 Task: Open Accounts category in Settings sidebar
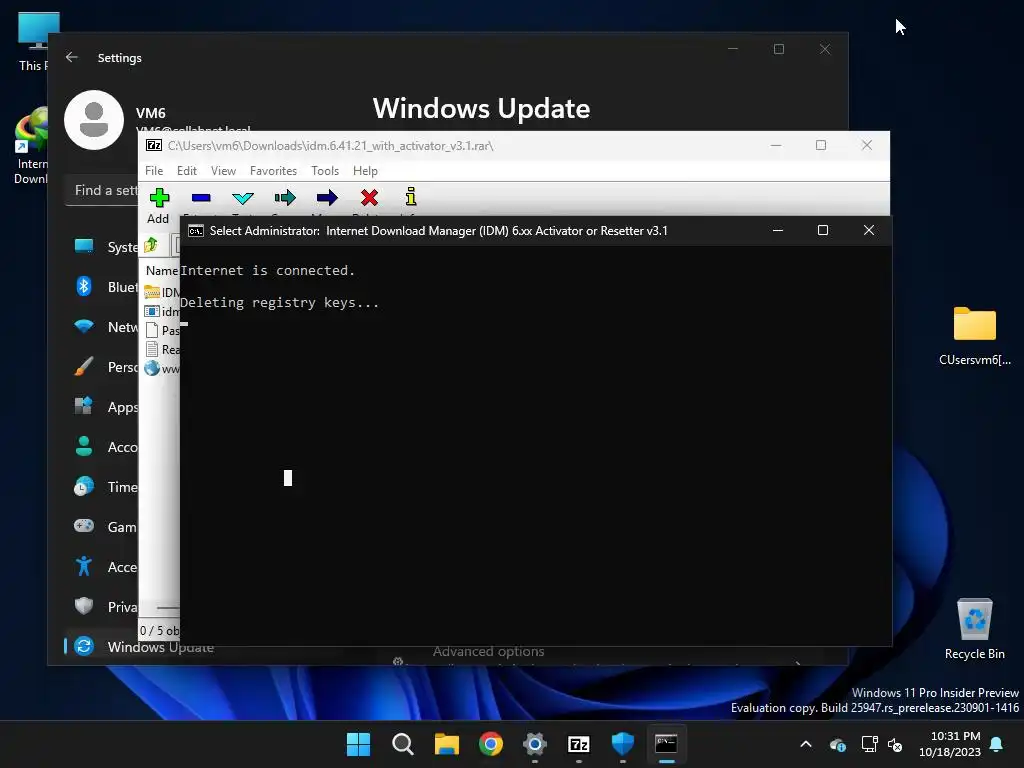pos(106,447)
